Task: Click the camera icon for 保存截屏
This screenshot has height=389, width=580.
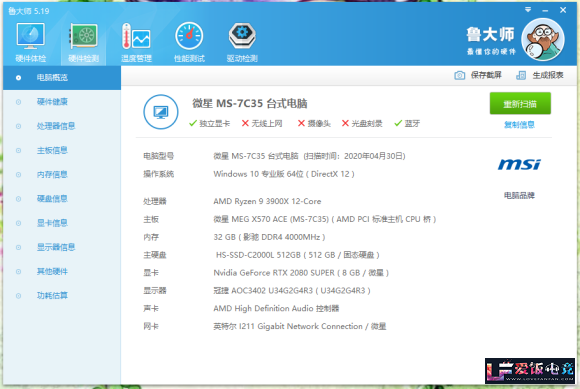Action: [x=459, y=75]
